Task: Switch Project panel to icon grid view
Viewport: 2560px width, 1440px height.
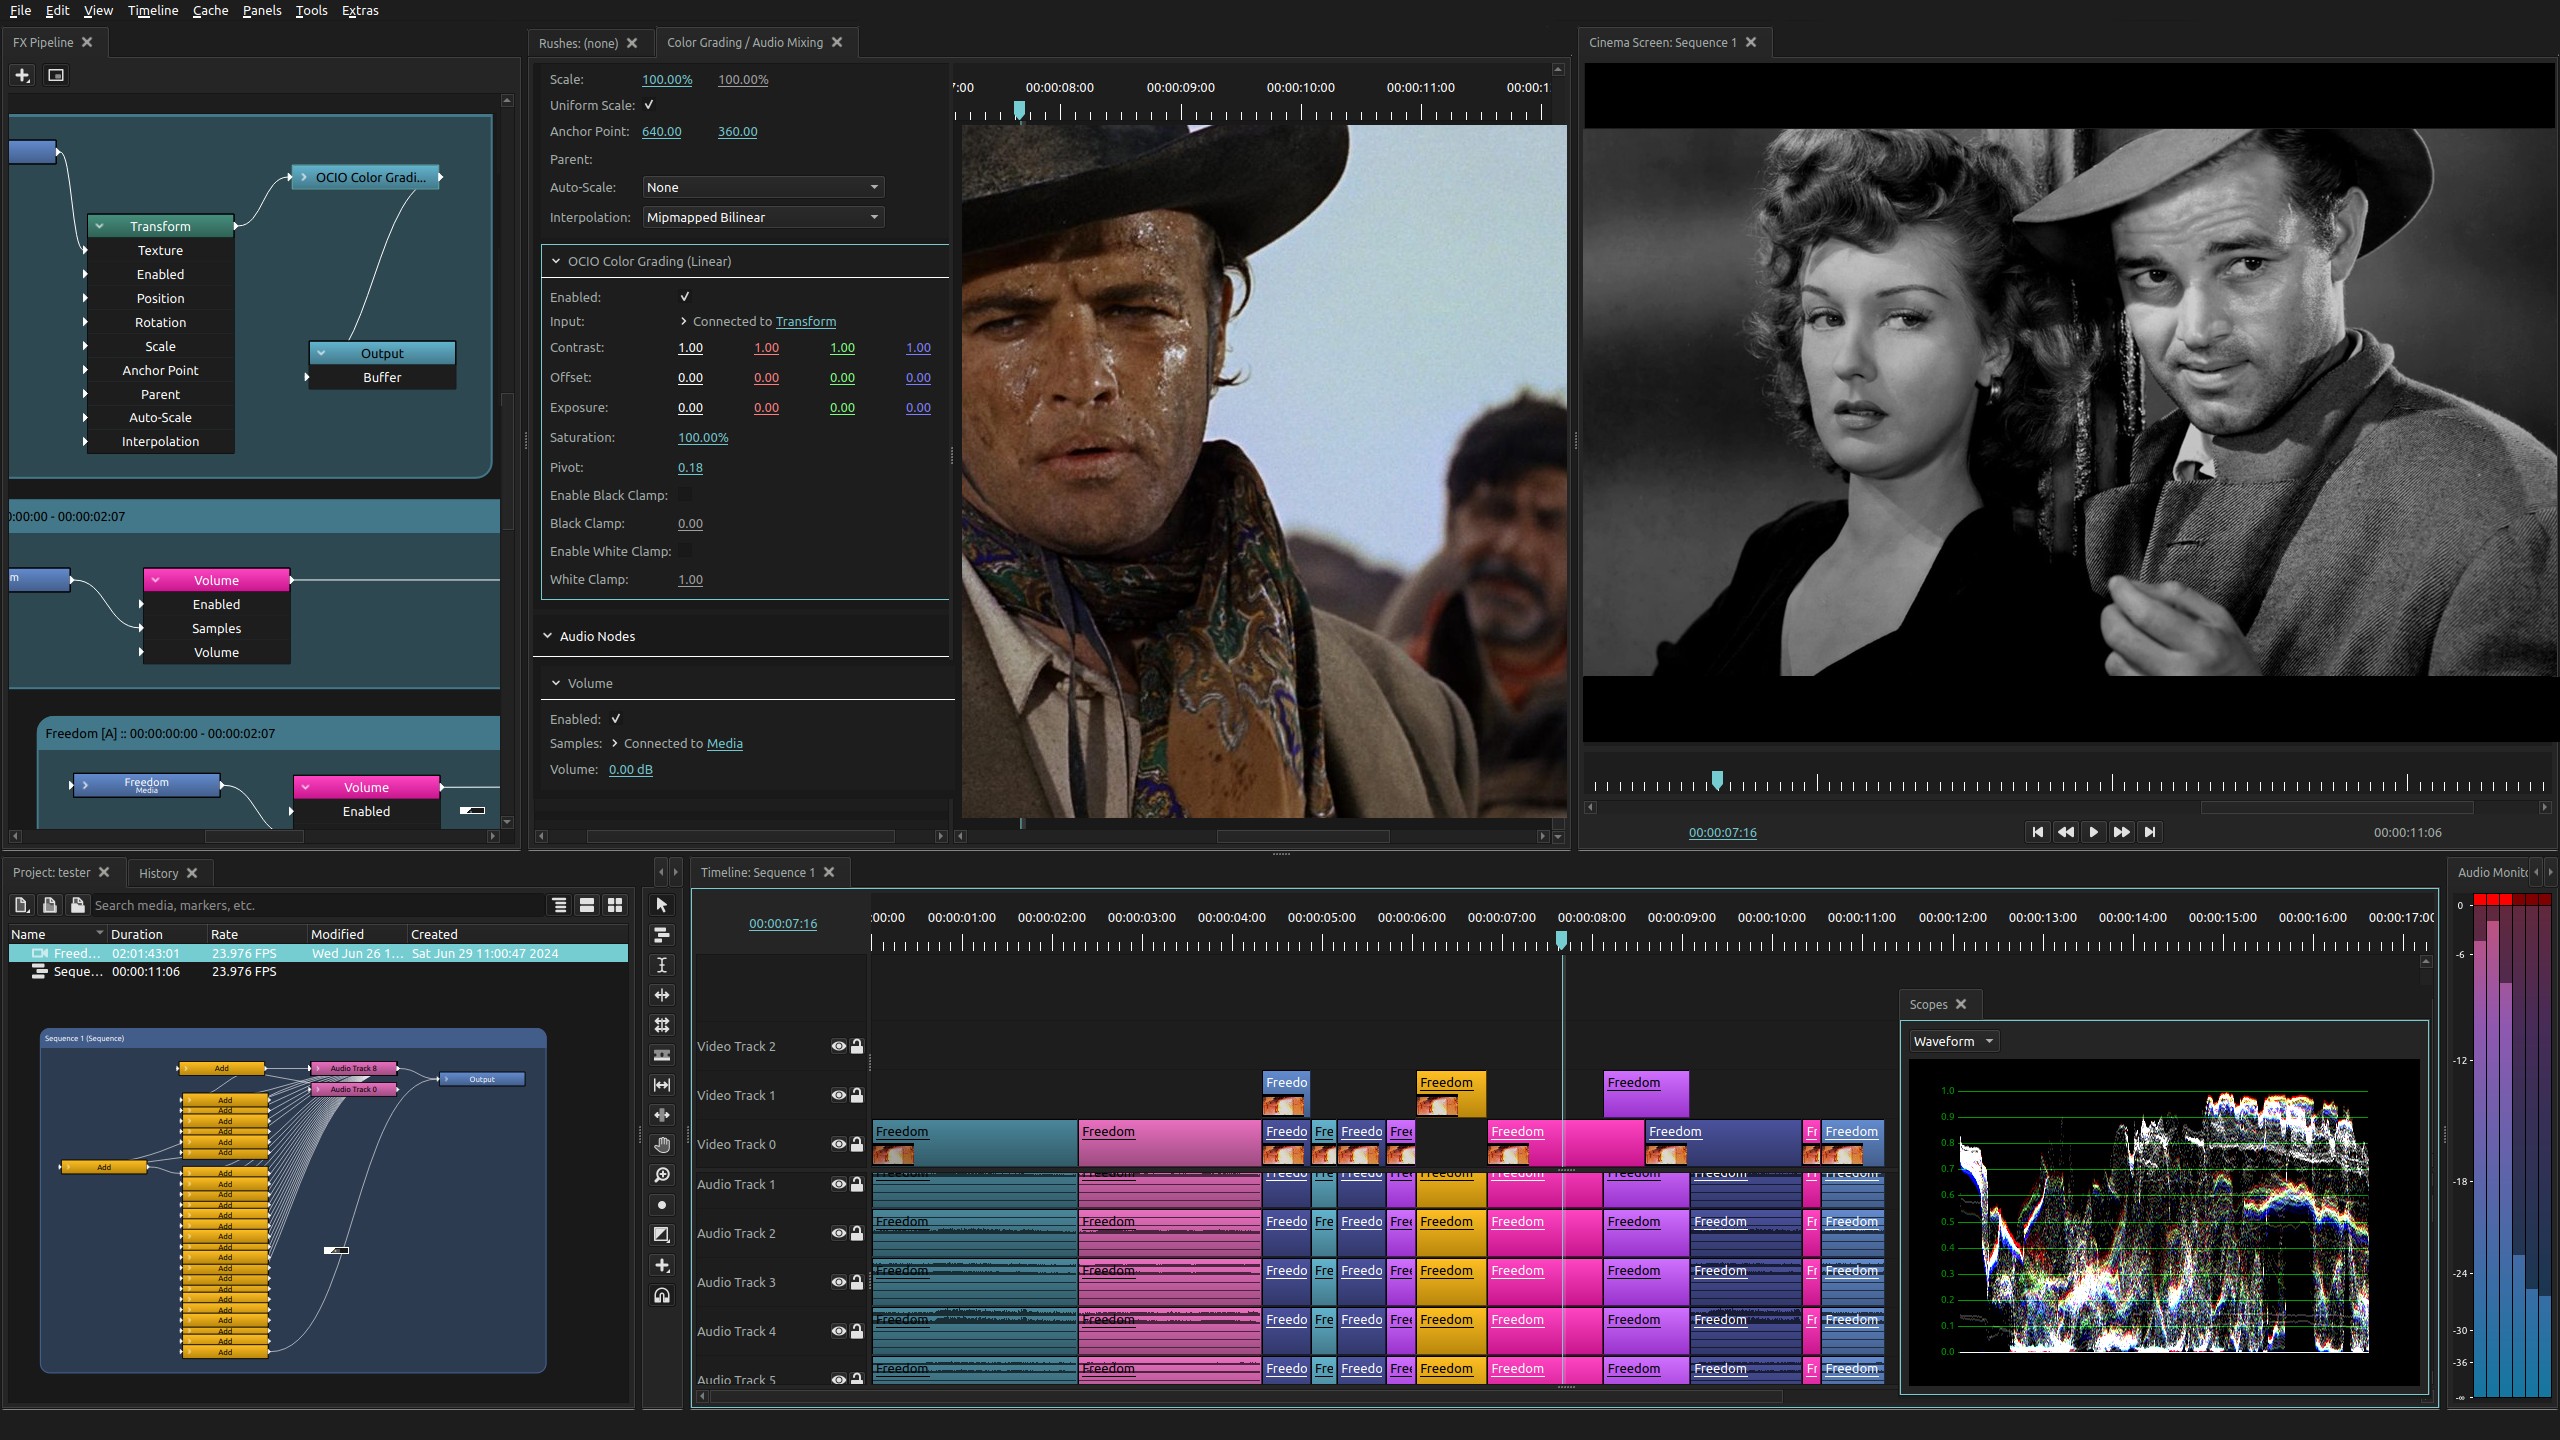Action: coord(615,905)
